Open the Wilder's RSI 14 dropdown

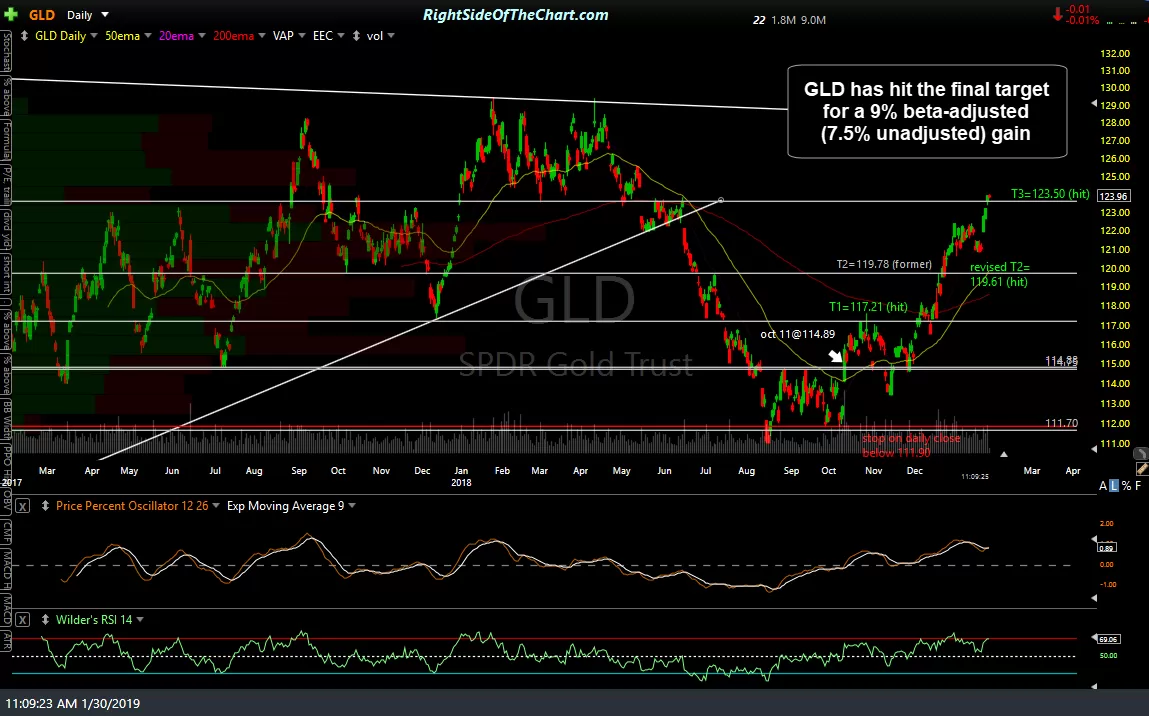140,620
